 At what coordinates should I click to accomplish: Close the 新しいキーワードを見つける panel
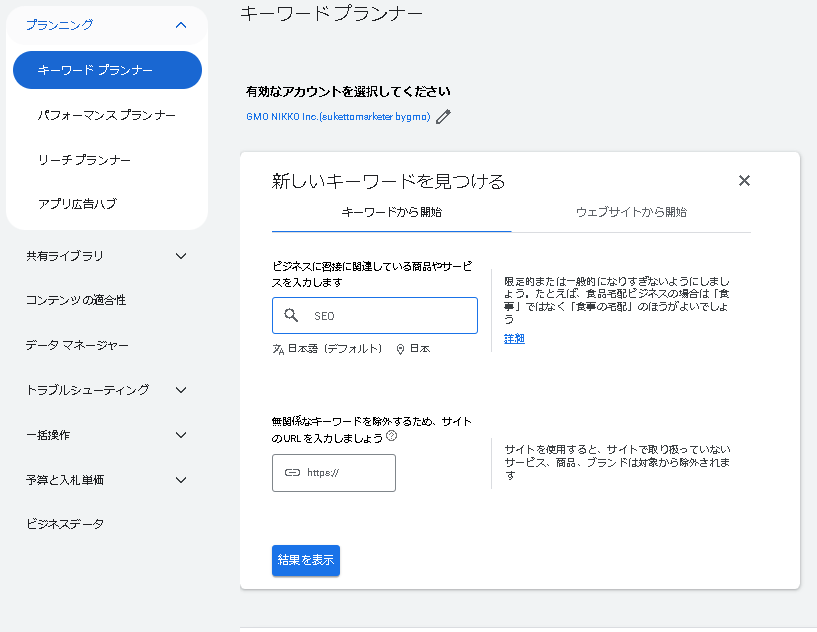[x=744, y=181]
